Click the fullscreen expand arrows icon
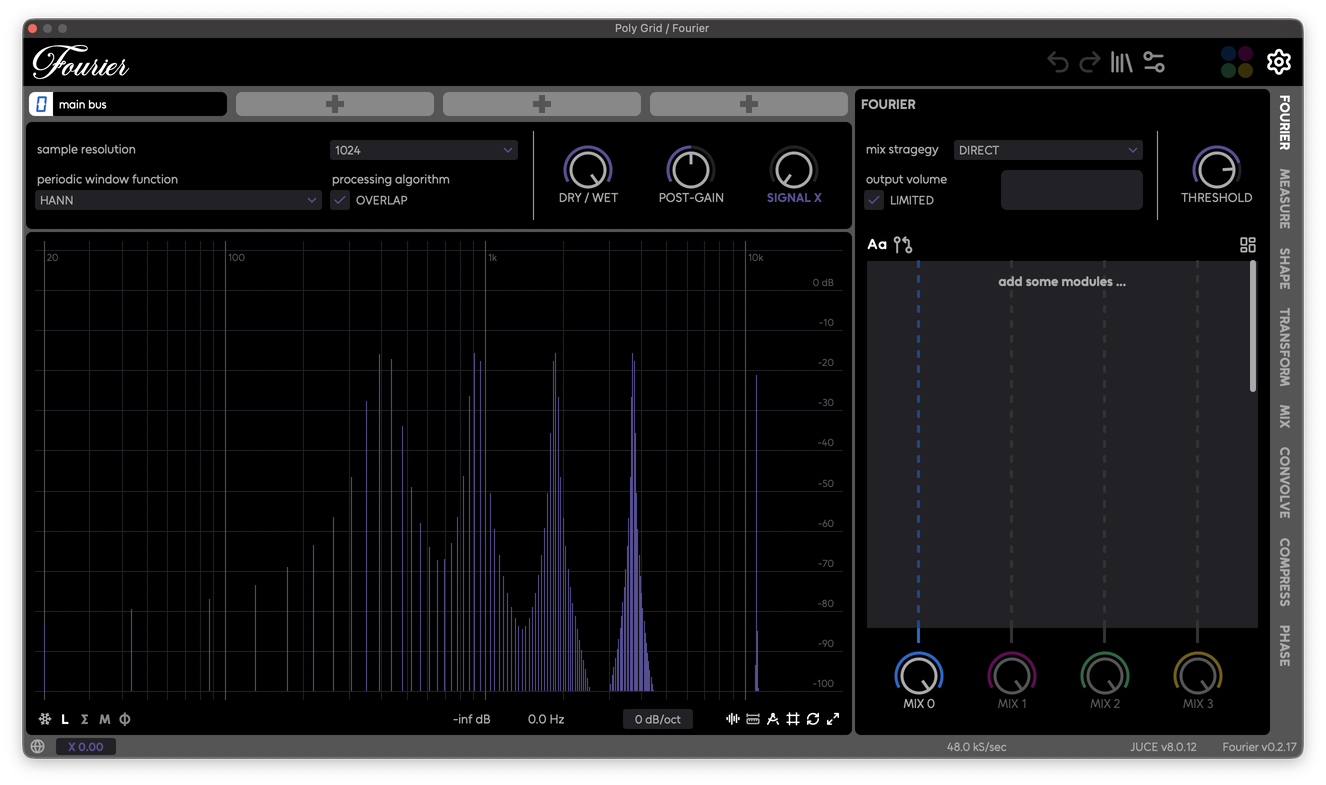Screen dimensions: 1326x785 833,719
